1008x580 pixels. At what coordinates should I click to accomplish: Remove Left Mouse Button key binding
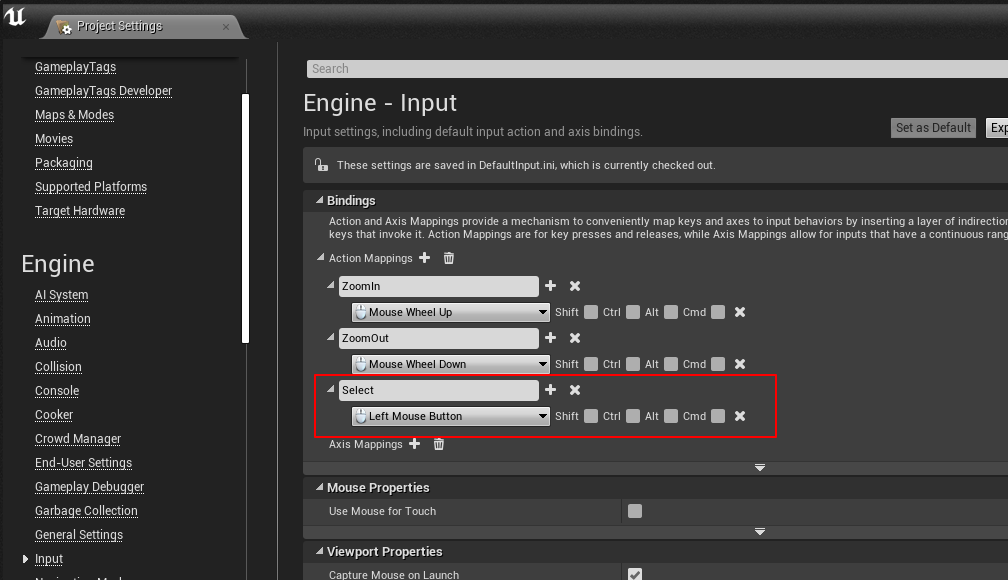pos(740,416)
